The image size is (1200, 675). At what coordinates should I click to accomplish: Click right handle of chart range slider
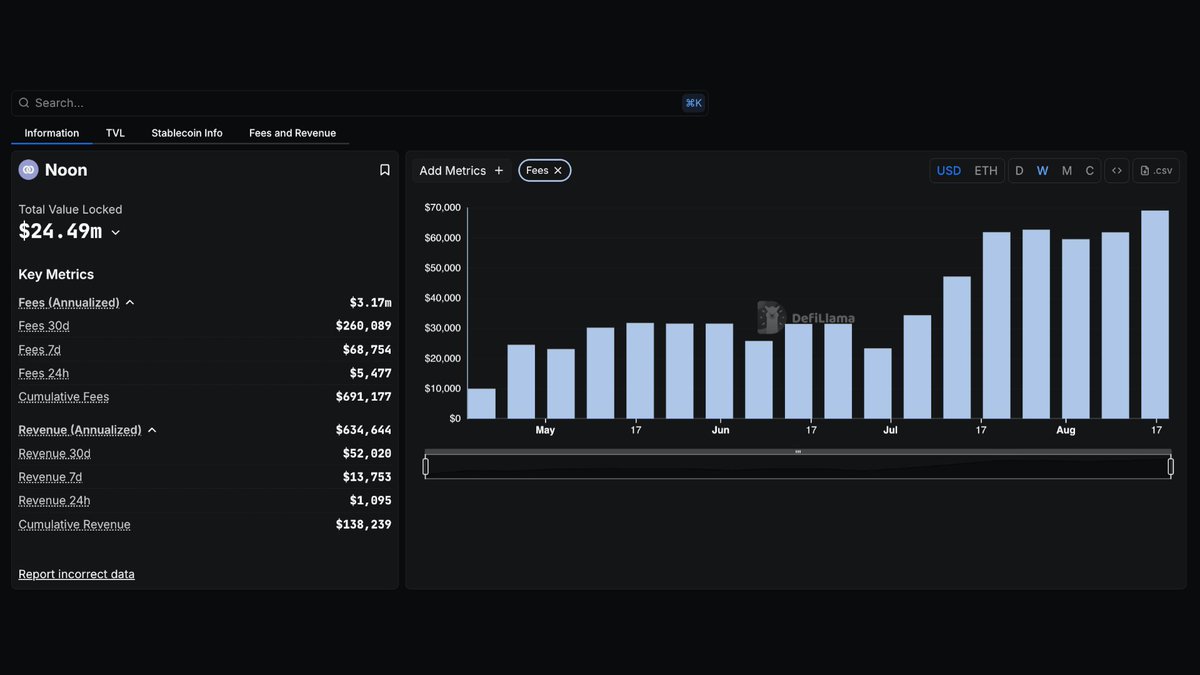1170,466
